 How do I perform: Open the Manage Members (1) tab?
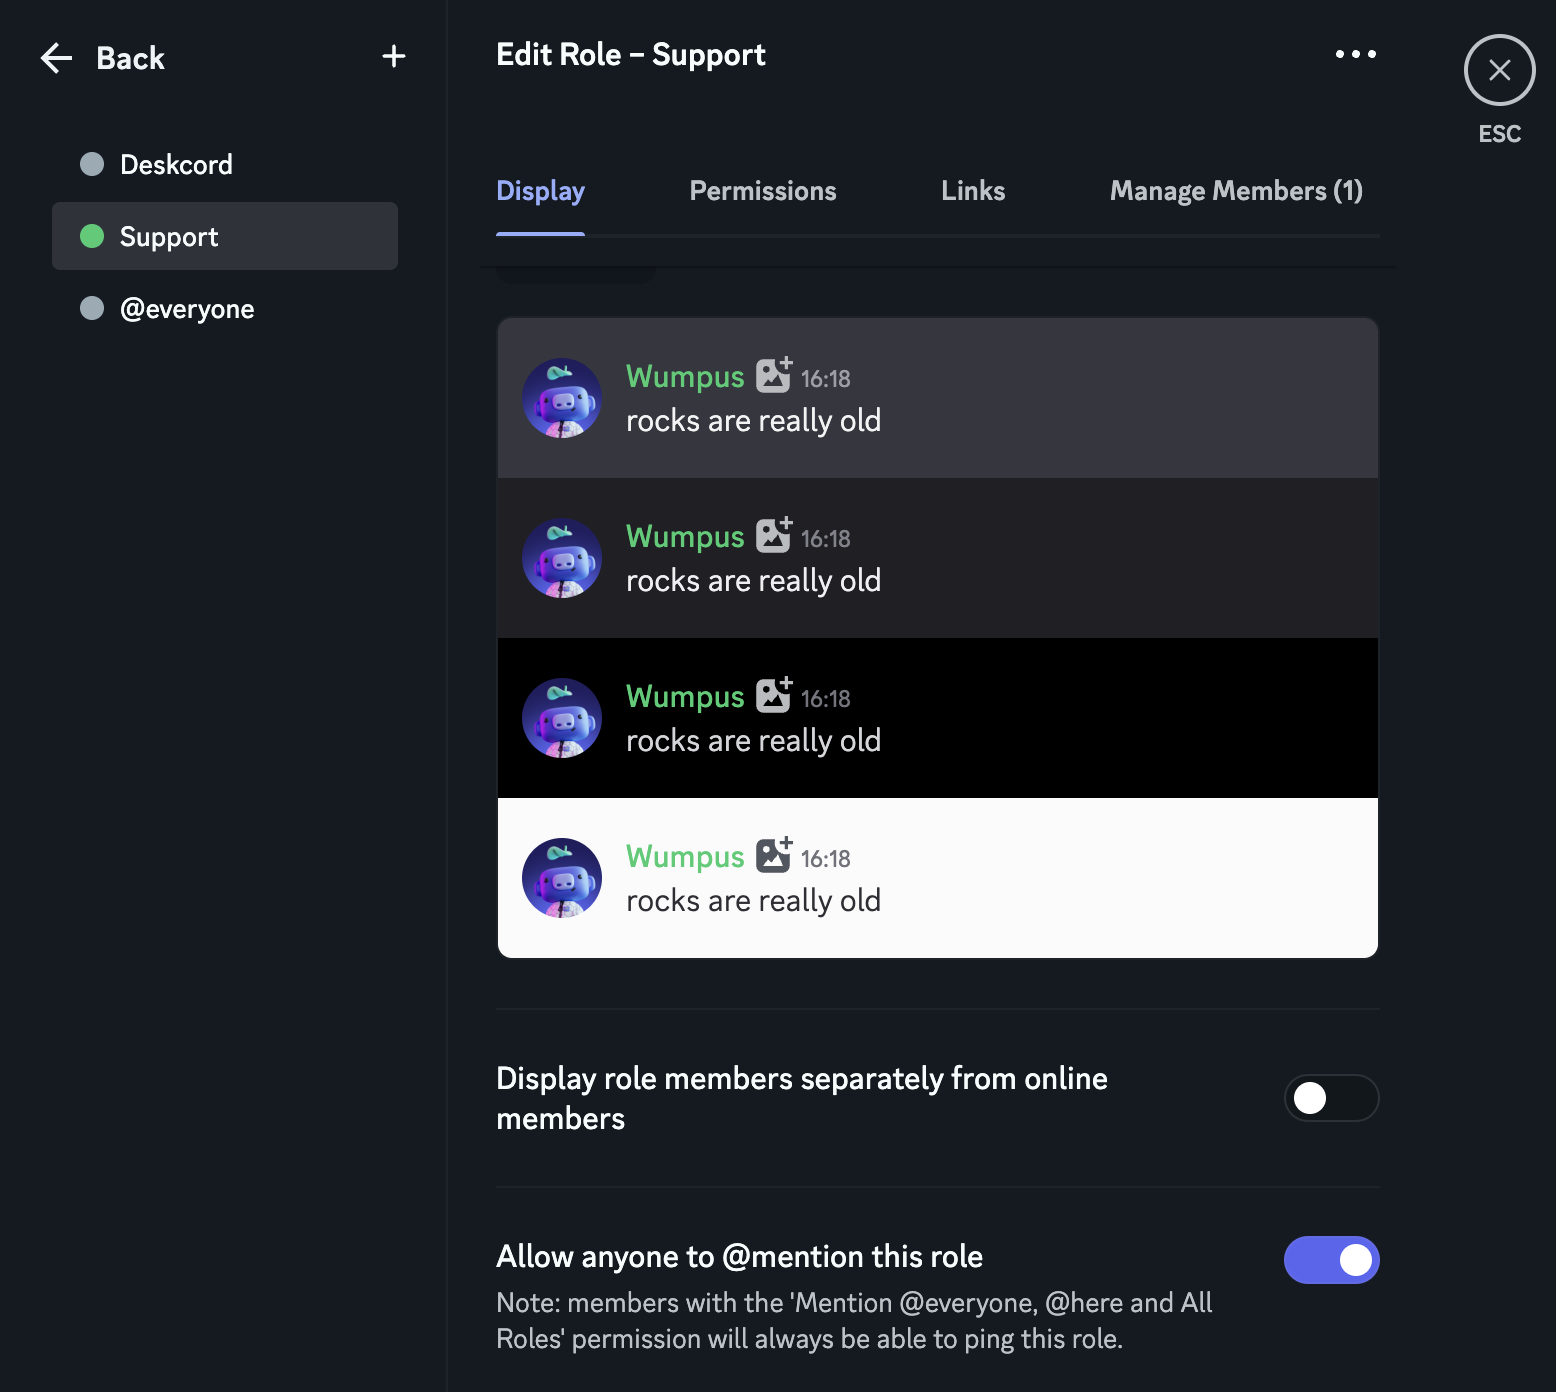1236,191
